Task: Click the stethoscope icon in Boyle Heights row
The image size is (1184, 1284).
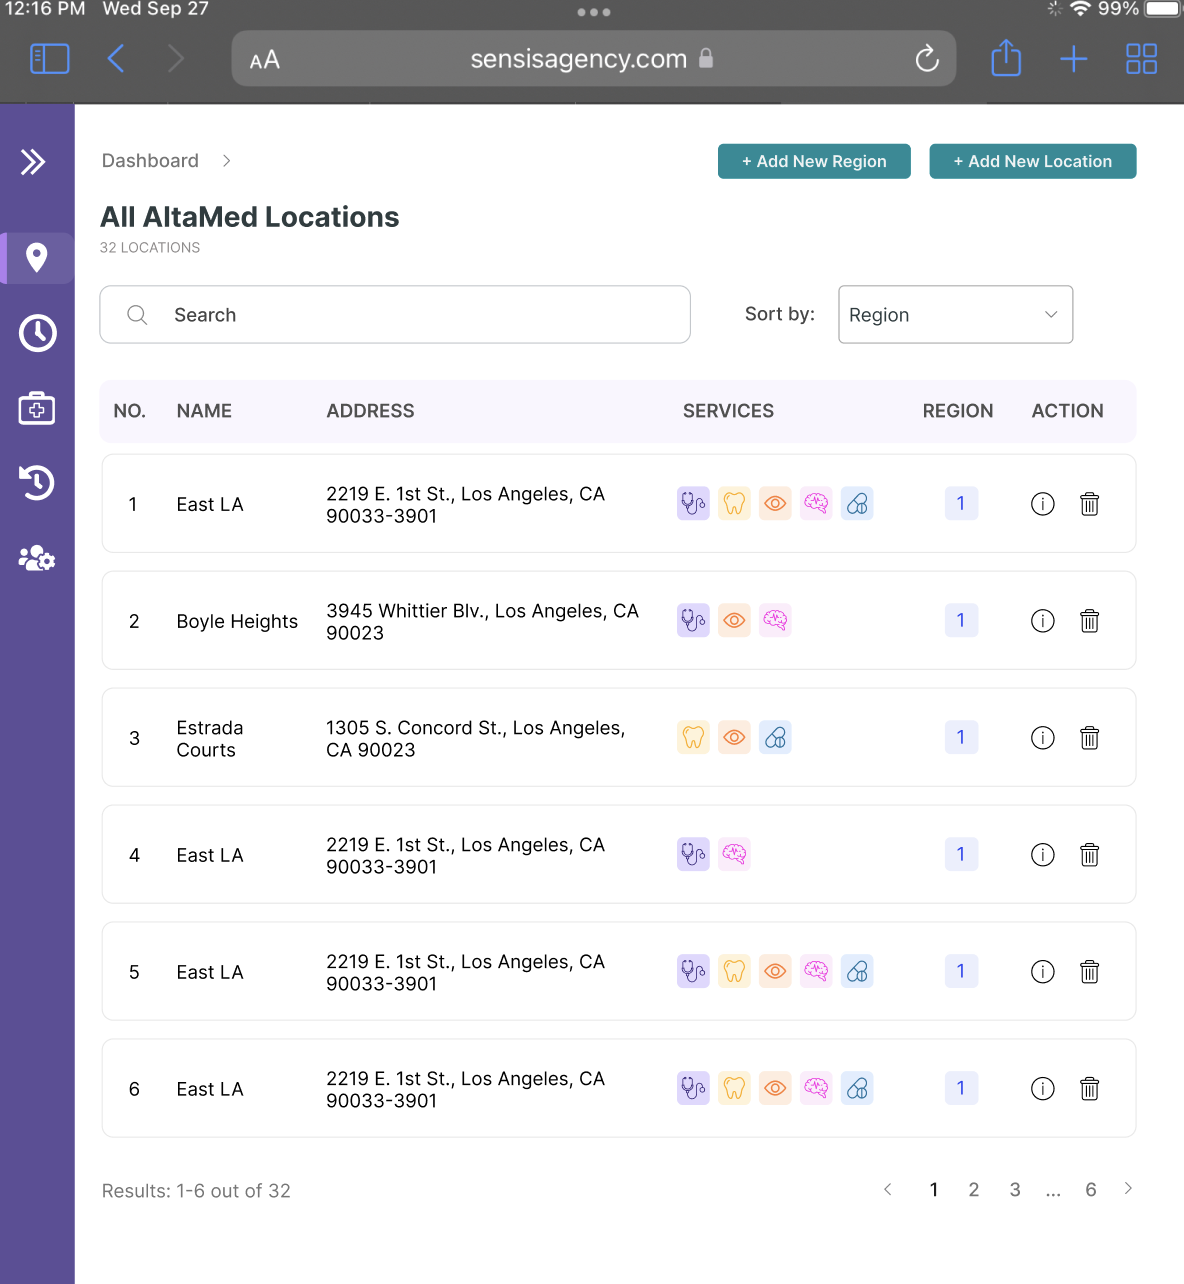Action: 693,620
